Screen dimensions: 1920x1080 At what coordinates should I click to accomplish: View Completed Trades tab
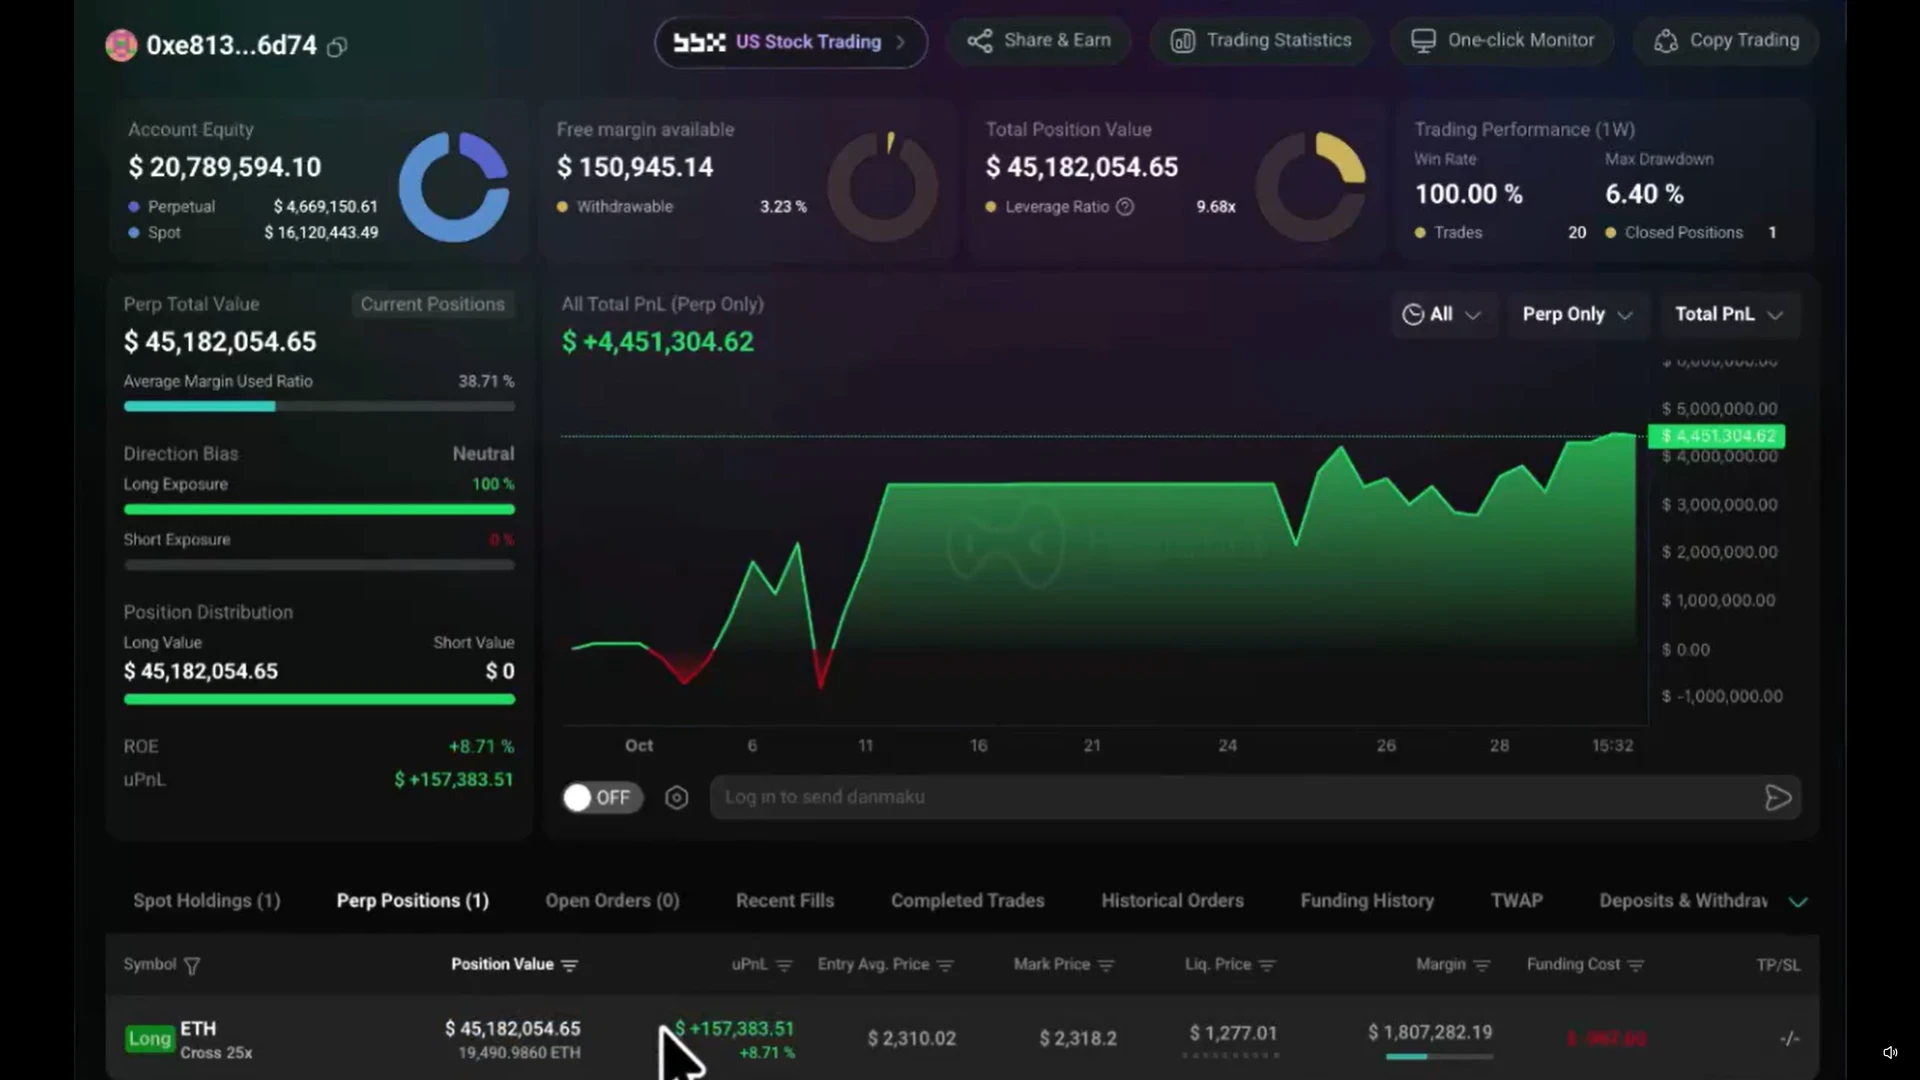(968, 901)
